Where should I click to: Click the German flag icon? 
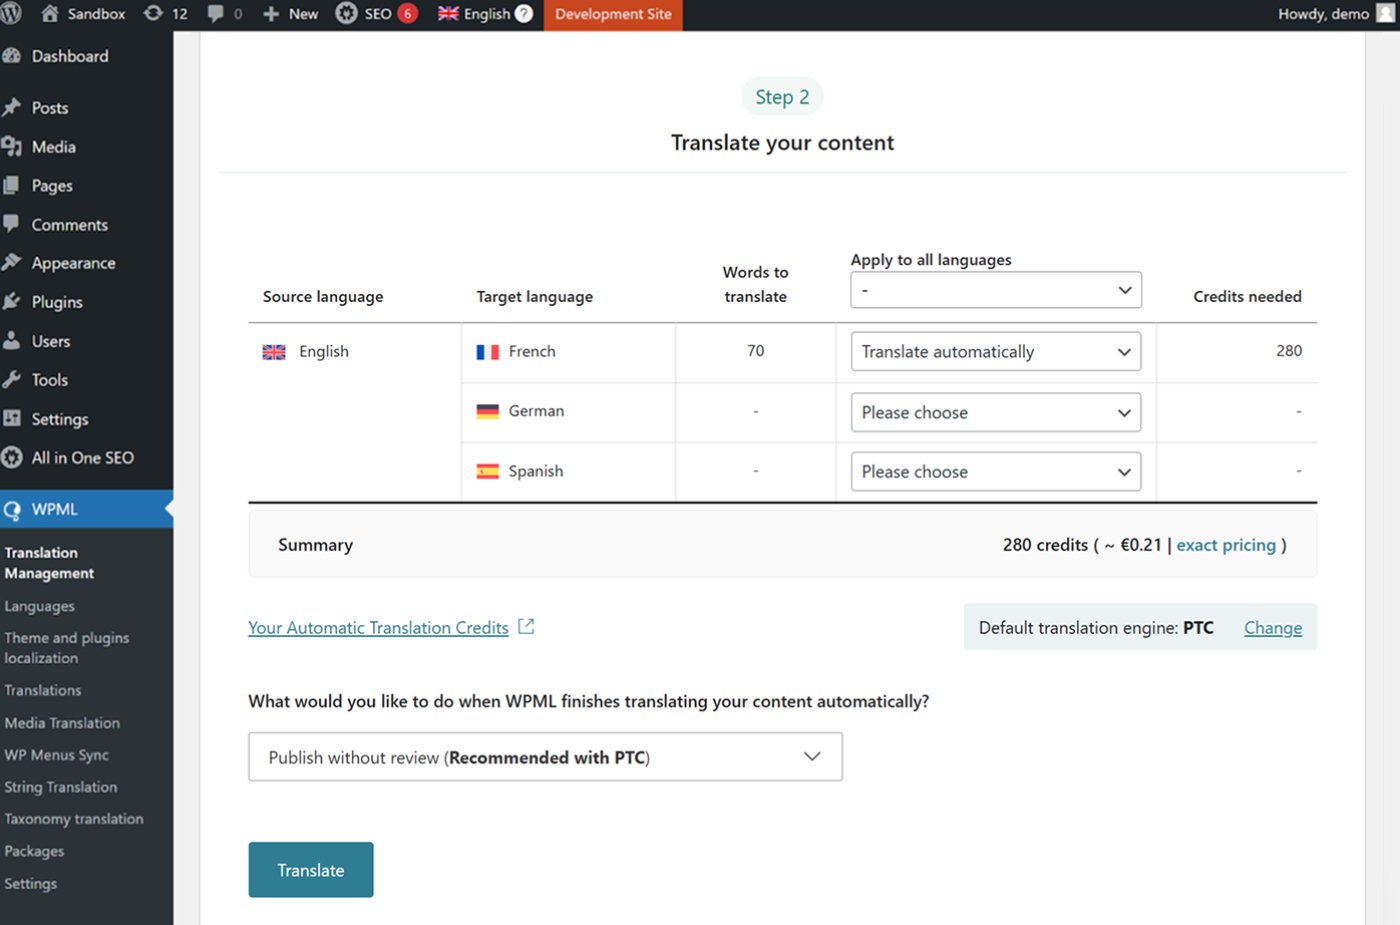click(x=488, y=411)
